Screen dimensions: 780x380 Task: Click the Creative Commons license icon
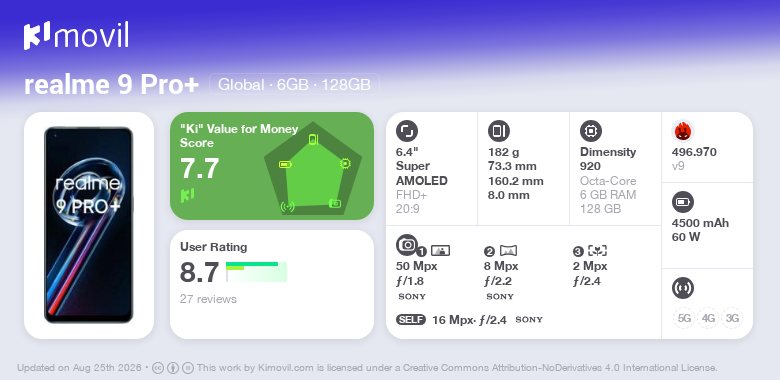click(158, 368)
